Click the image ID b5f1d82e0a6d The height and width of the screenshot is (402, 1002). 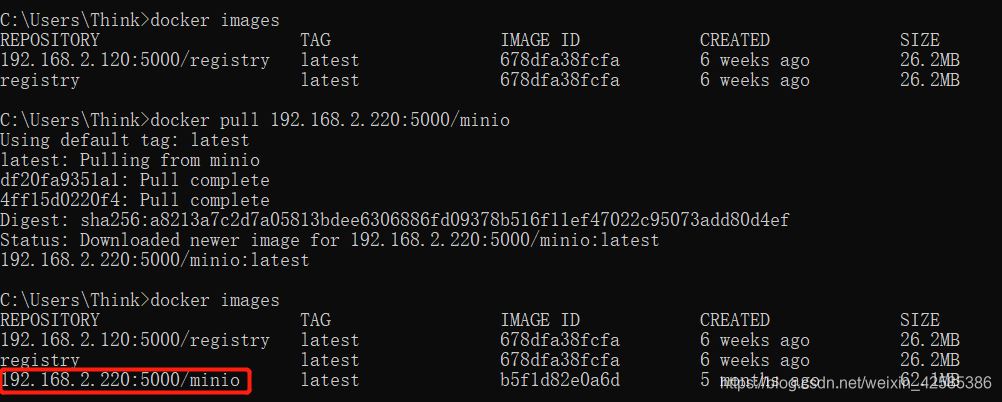point(559,380)
